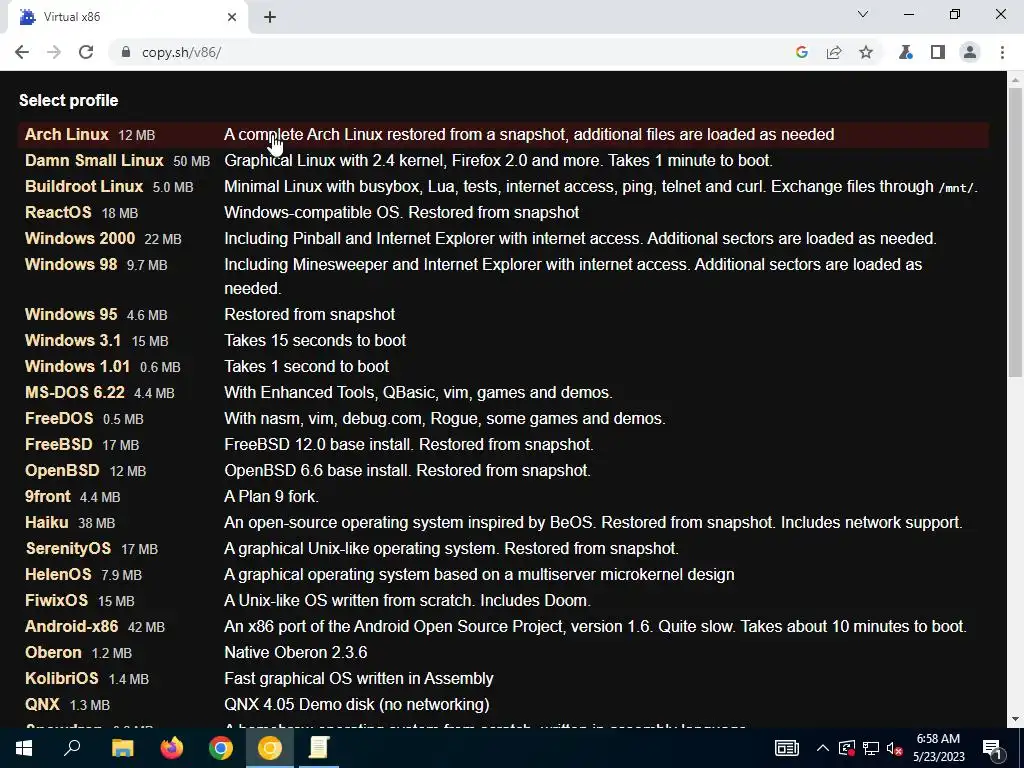Viewport: 1024px width, 768px height.
Task: Open the profile avatar menu
Action: (x=970, y=52)
